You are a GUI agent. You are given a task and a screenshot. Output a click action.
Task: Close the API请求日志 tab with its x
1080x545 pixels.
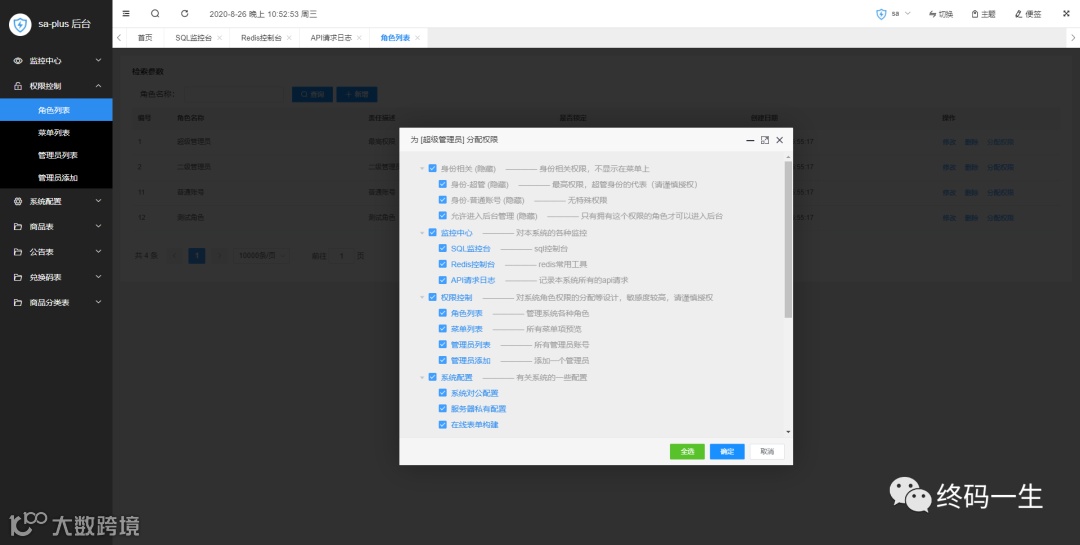pos(359,38)
